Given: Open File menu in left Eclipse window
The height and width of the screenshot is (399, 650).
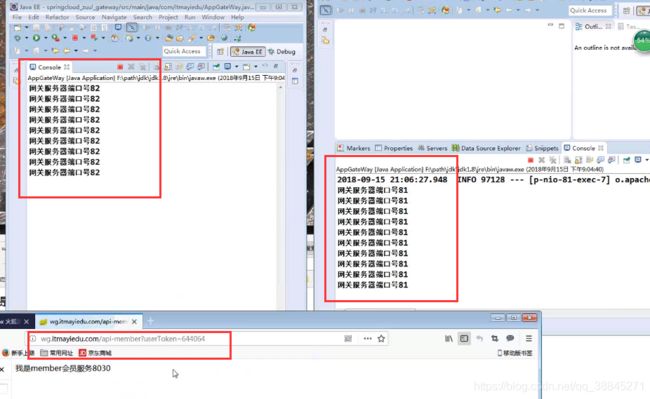Looking at the screenshot, I should pos(17,17).
